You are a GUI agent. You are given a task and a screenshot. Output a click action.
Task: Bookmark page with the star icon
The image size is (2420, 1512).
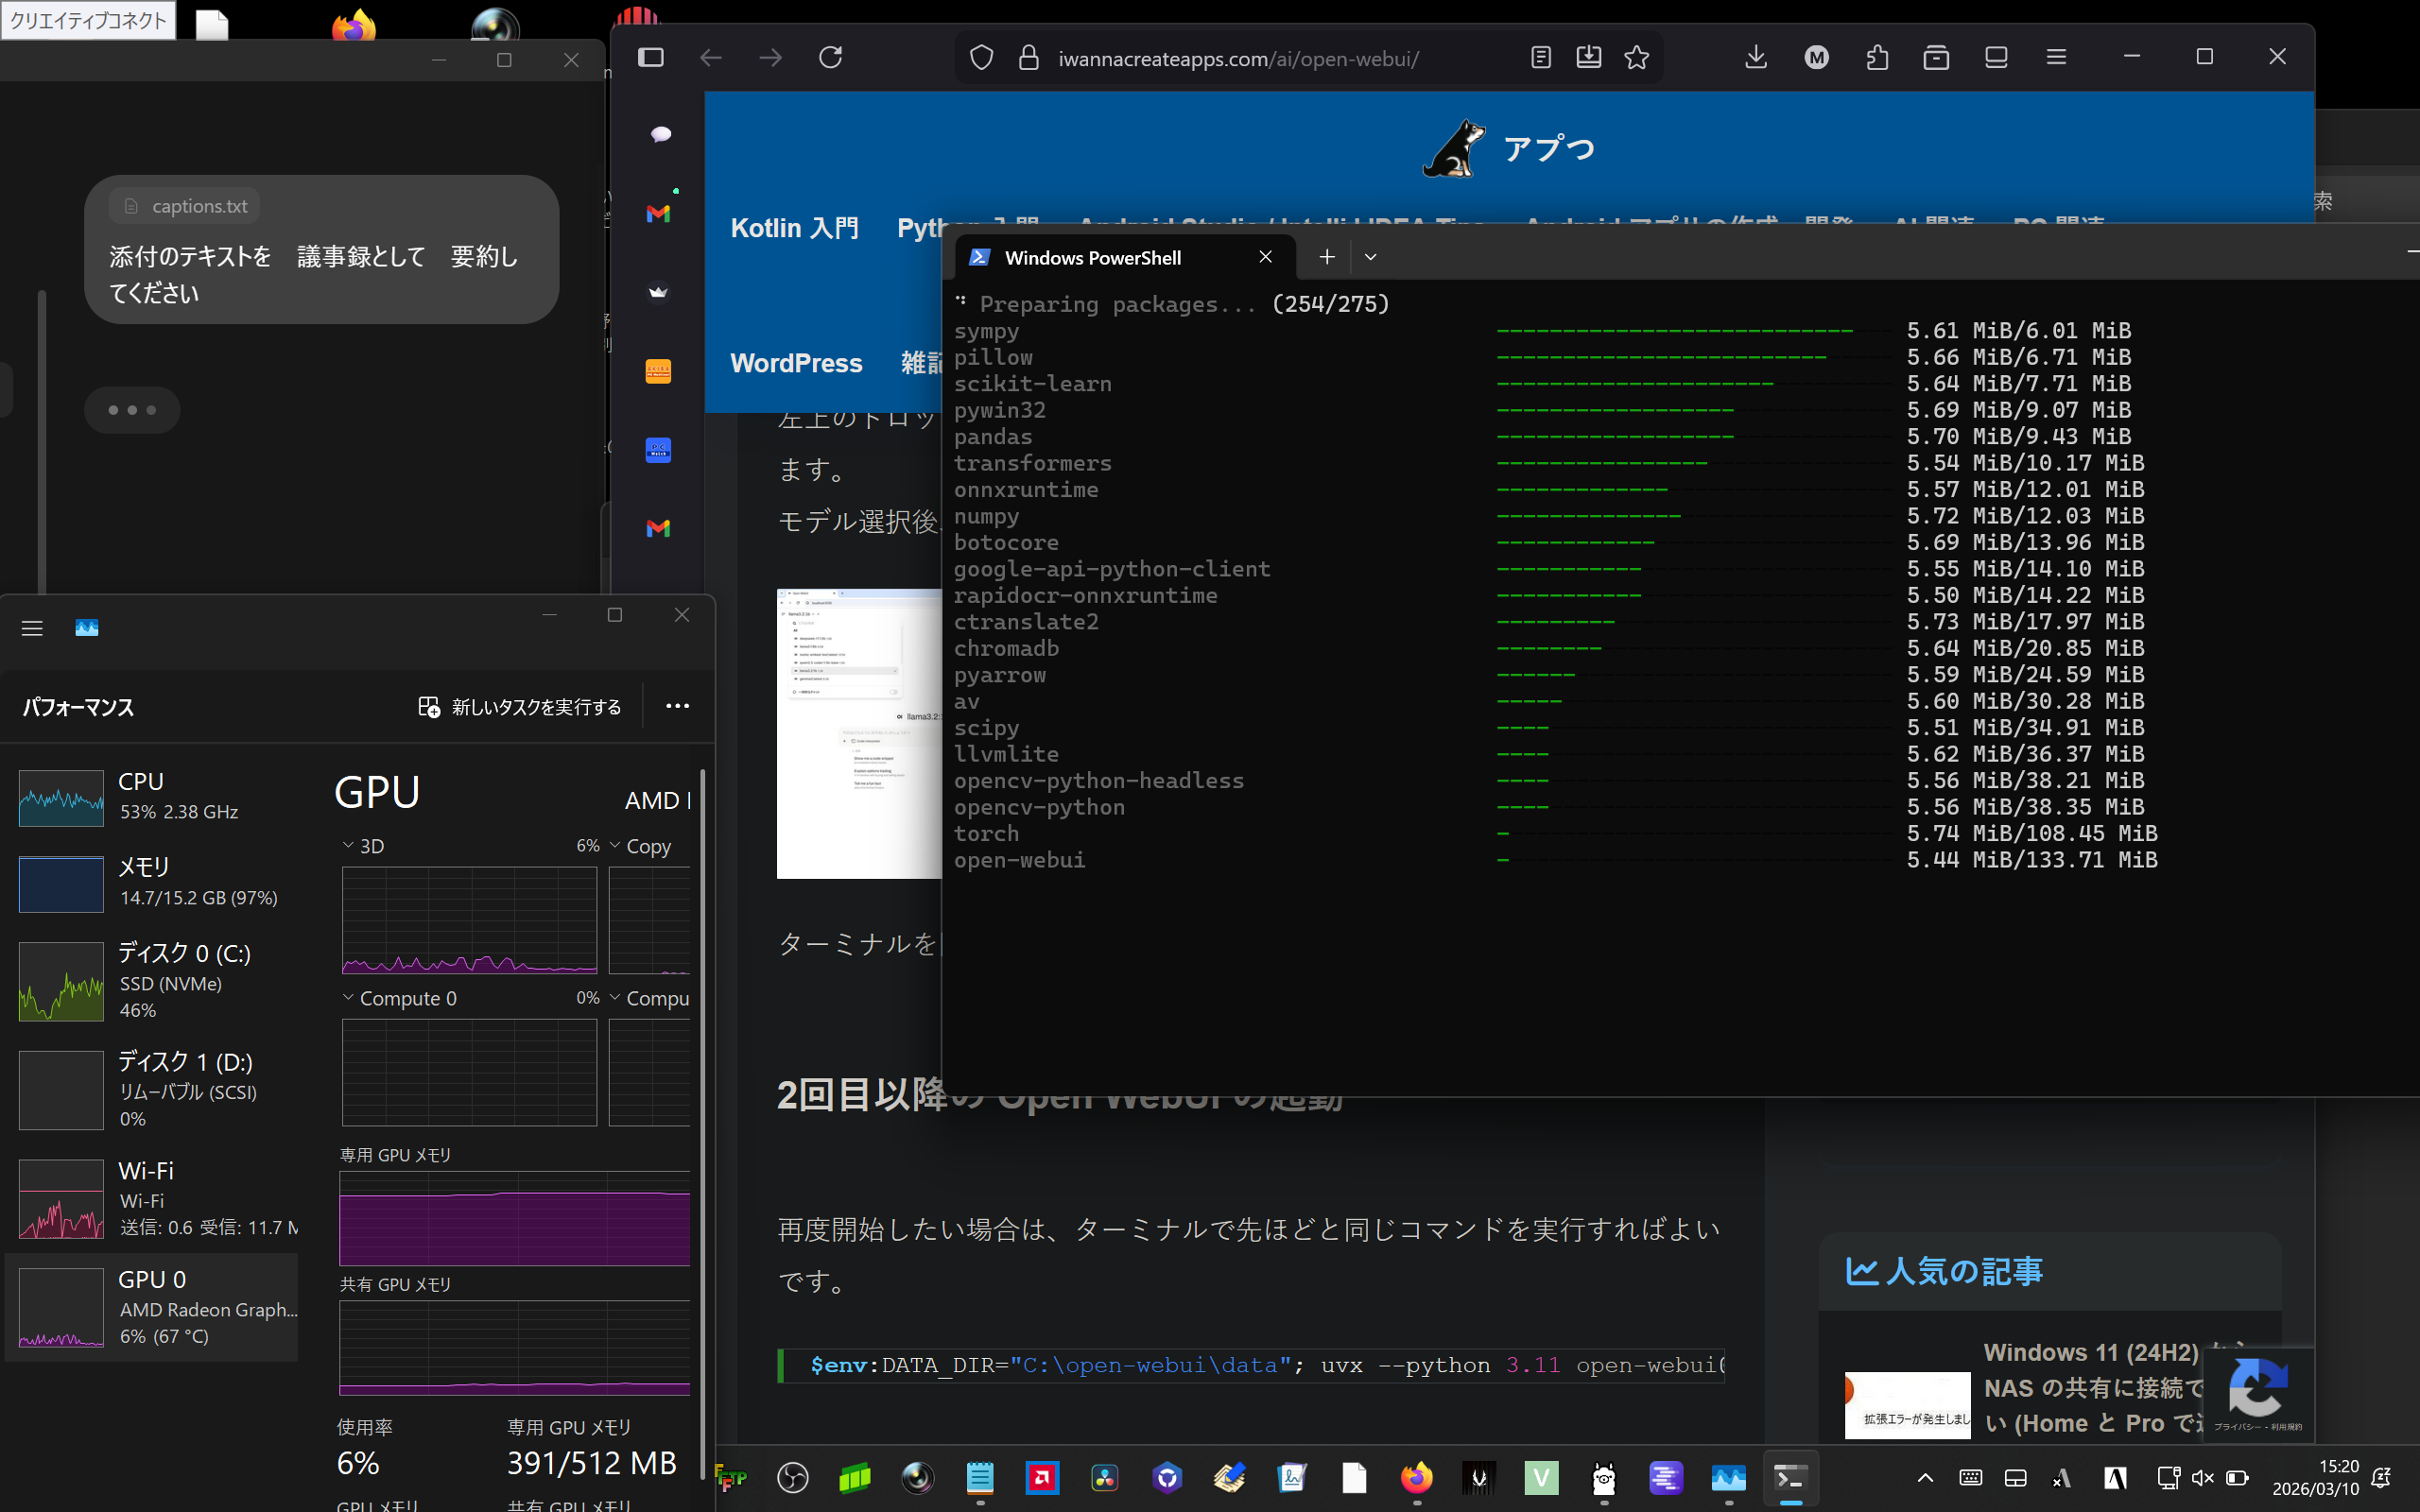(x=1636, y=58)
